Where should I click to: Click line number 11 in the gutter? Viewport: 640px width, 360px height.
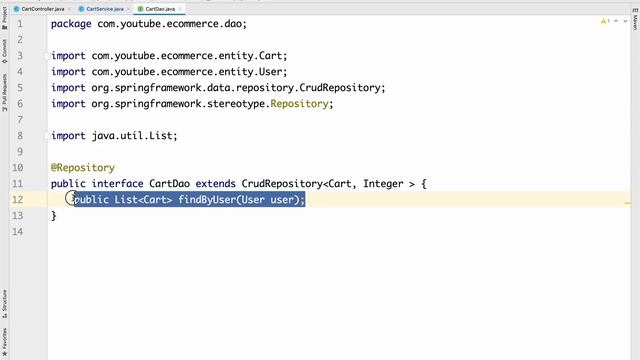[x=17, y=184]
